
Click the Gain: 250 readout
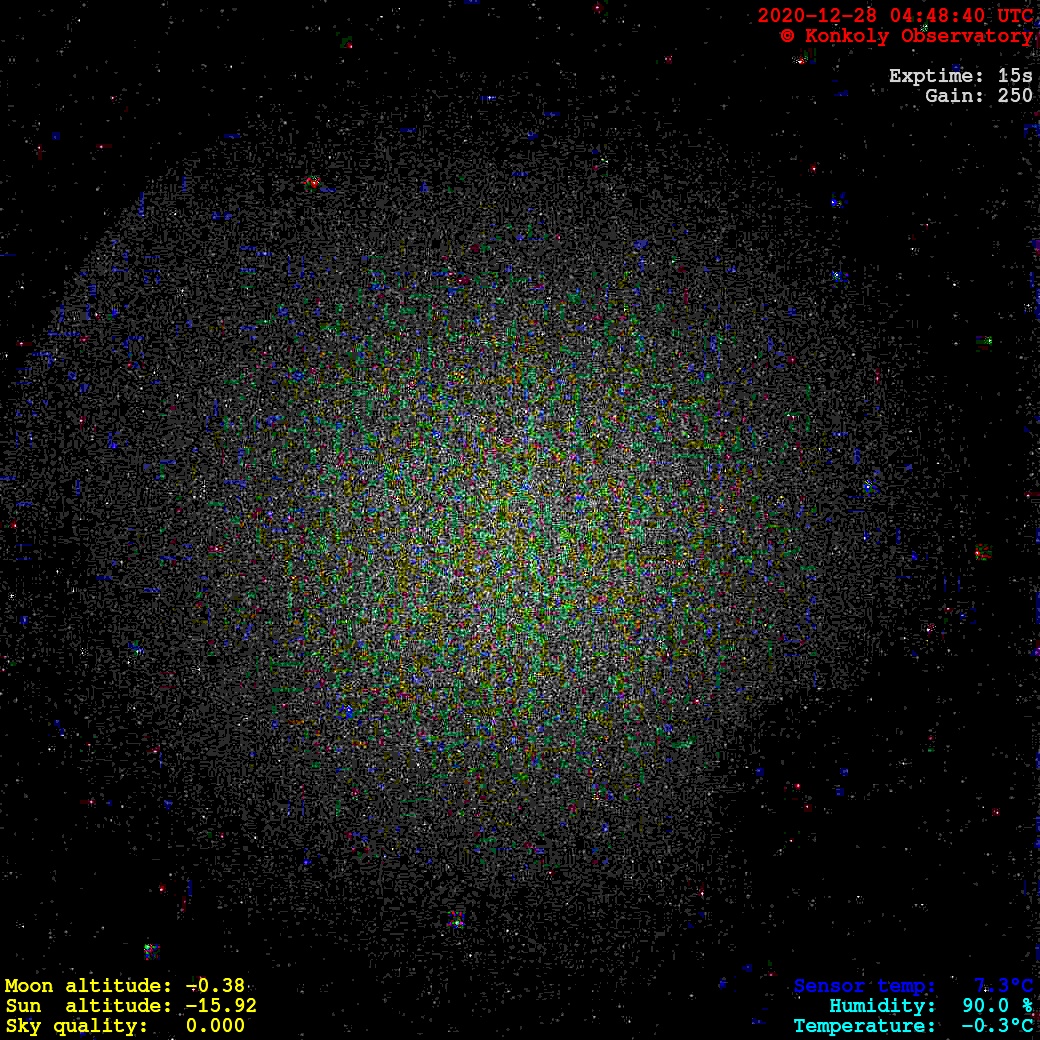point(978,96)
